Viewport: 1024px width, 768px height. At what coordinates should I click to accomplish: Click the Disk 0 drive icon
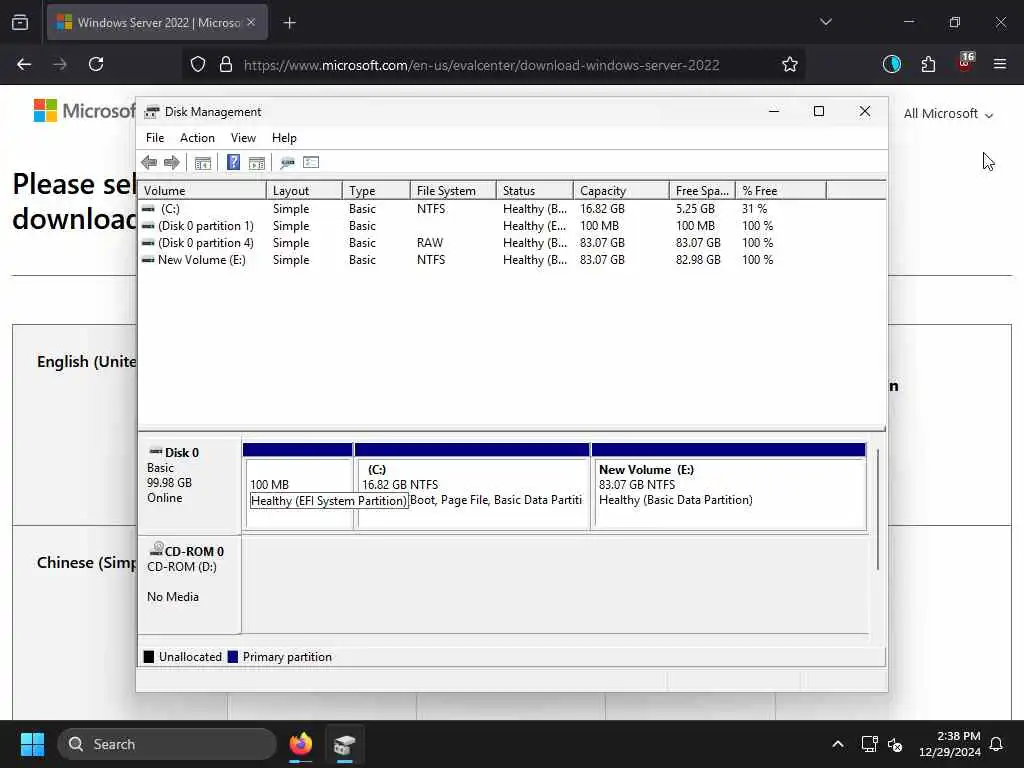155,451
